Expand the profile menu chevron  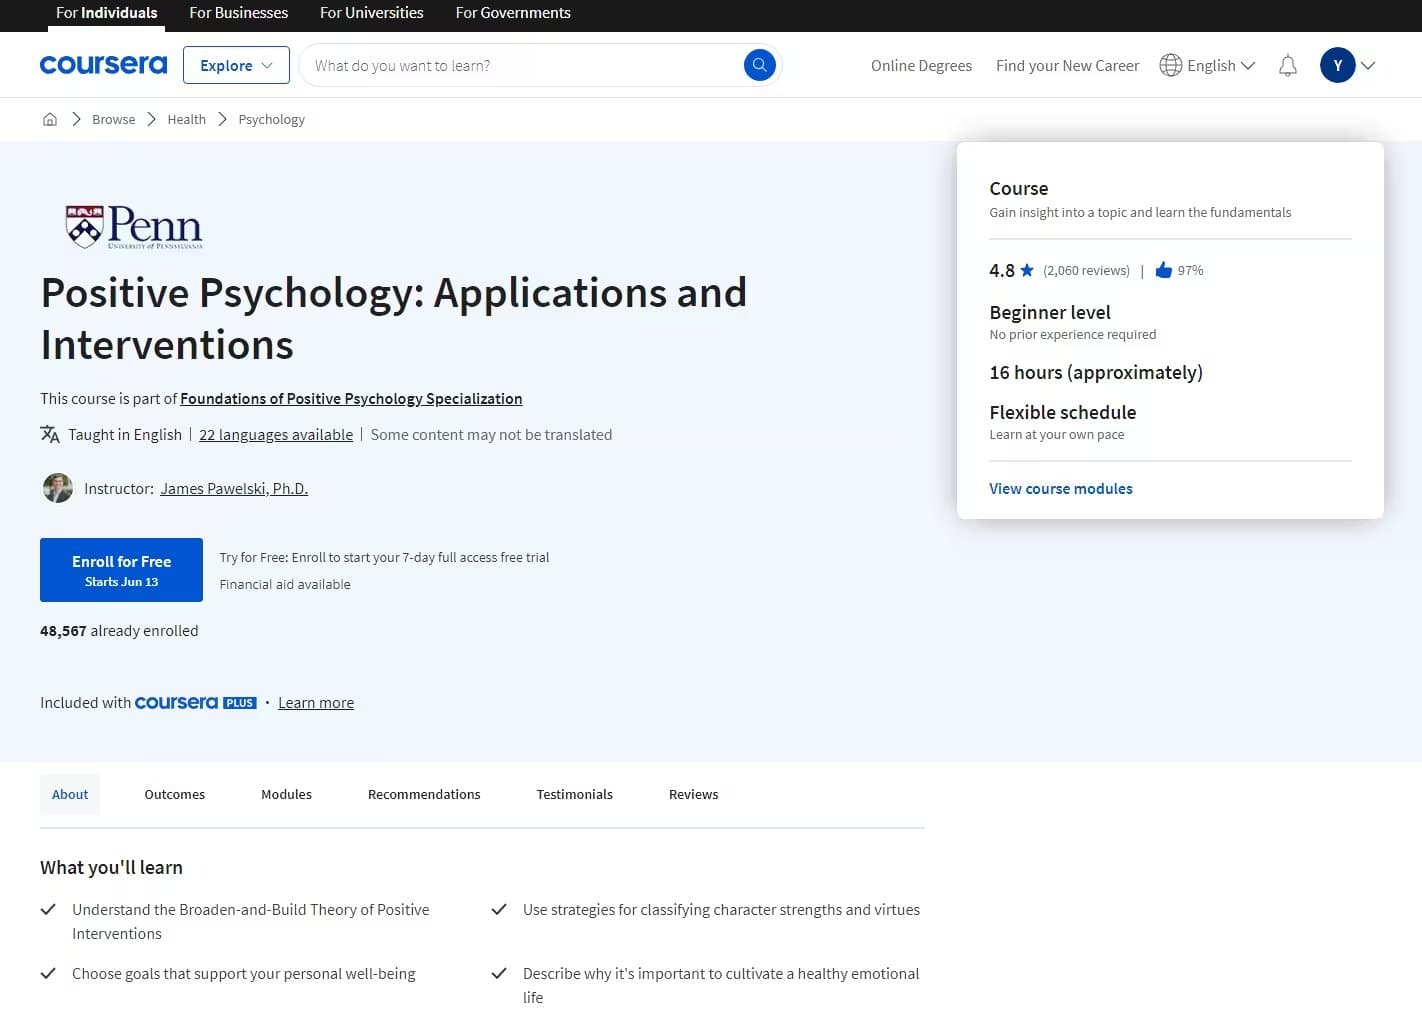(1368, 65)
